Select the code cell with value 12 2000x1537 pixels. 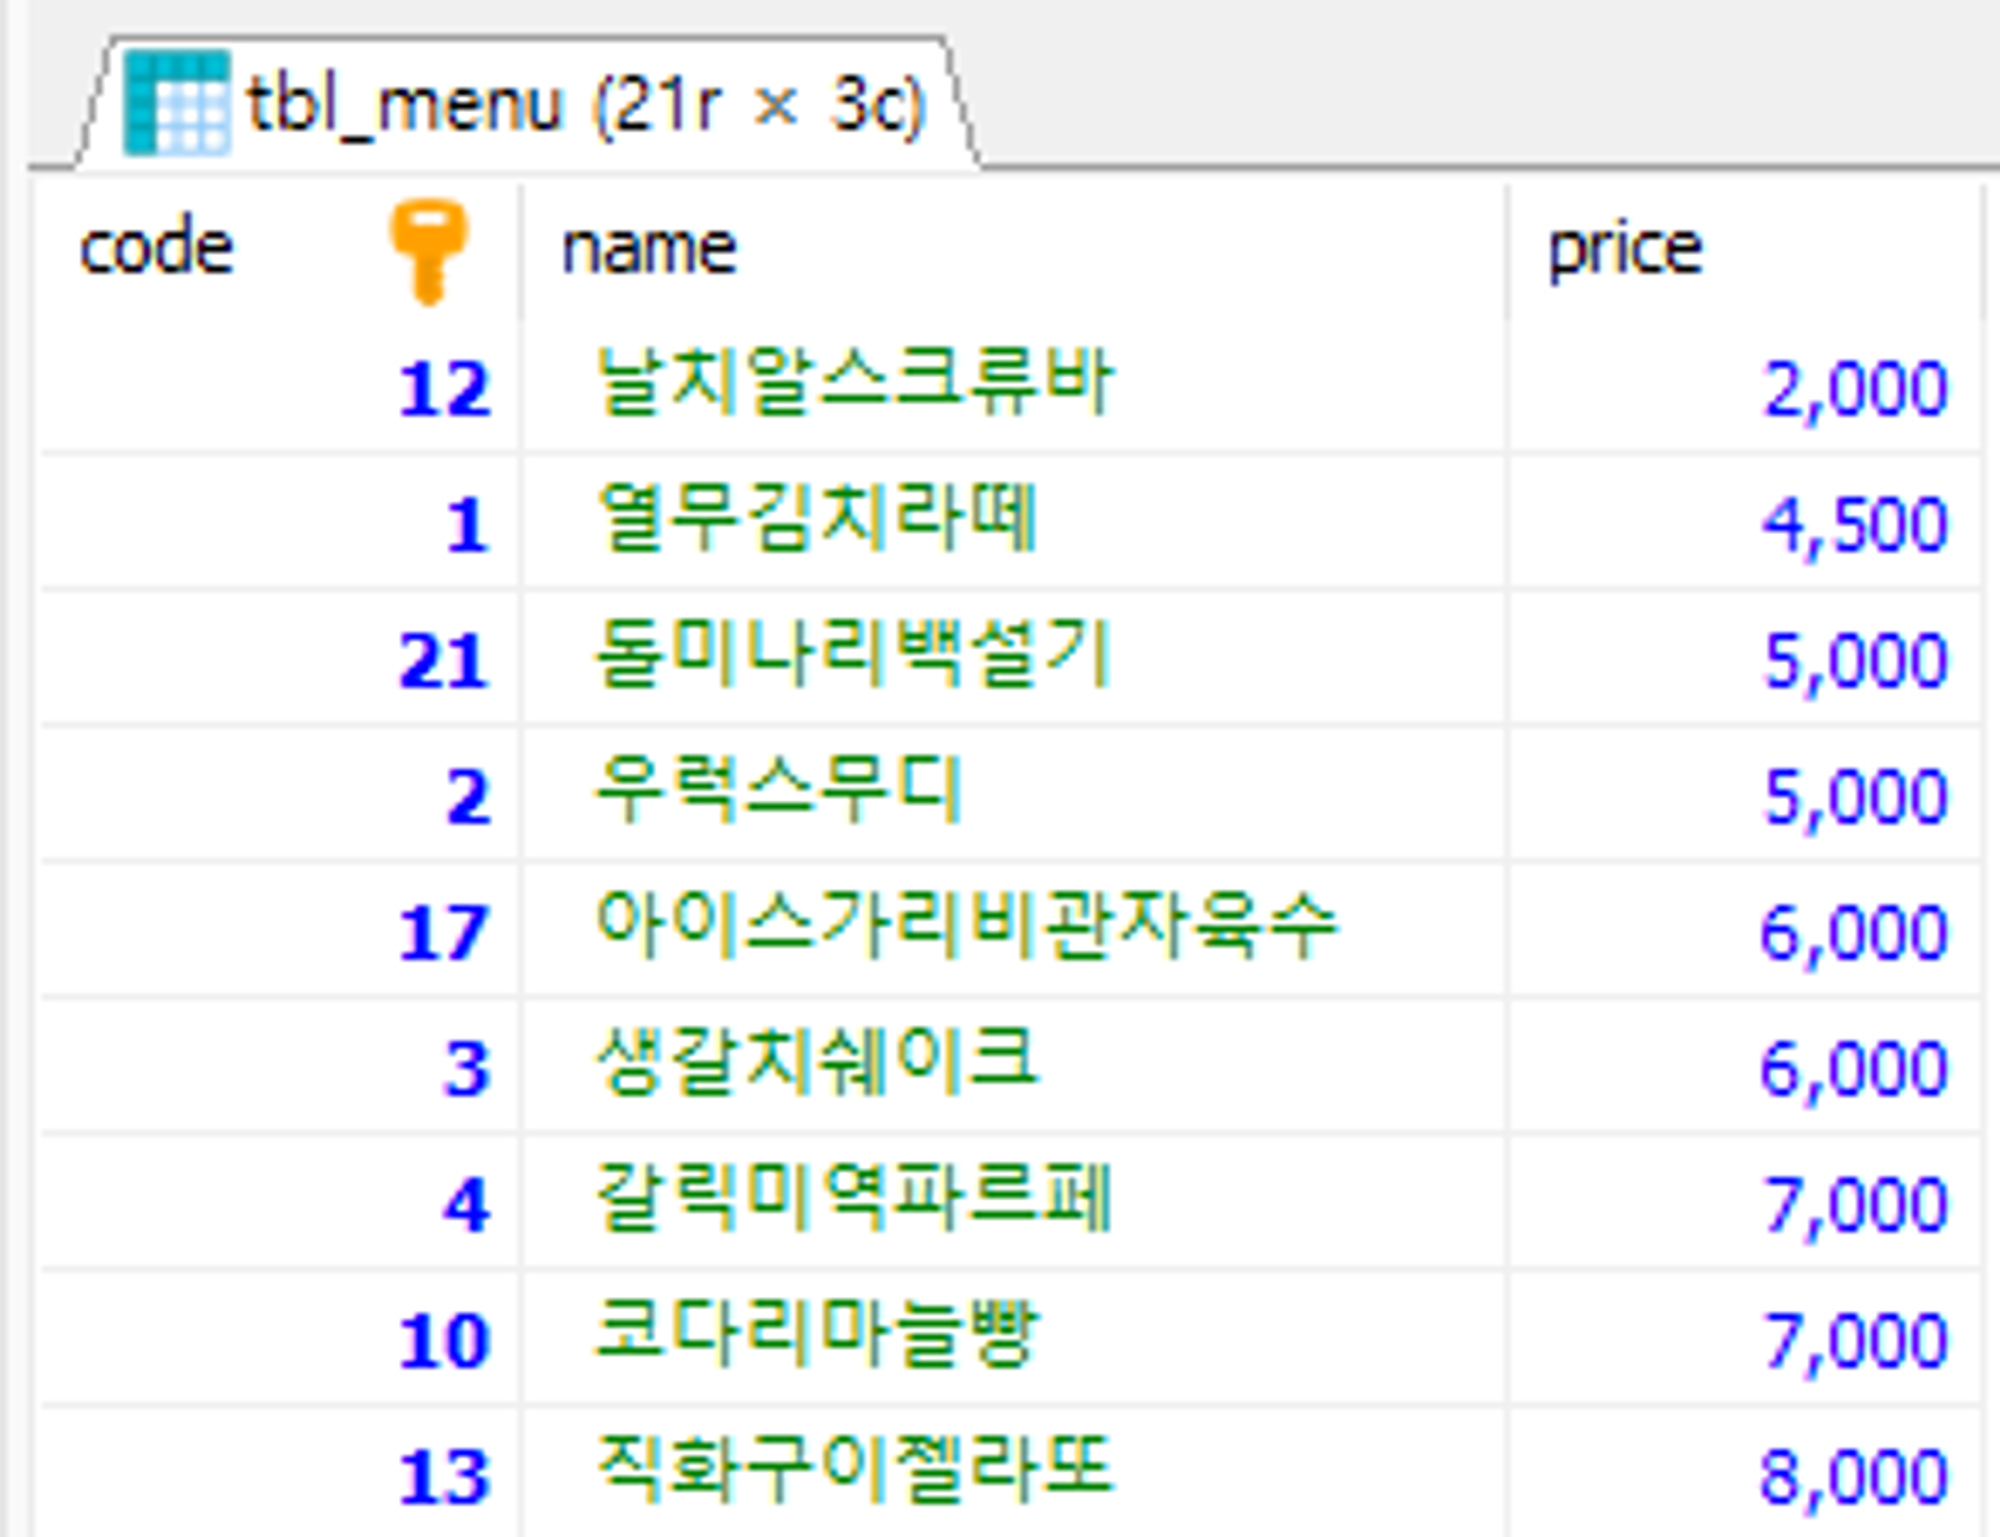point(444,388)
